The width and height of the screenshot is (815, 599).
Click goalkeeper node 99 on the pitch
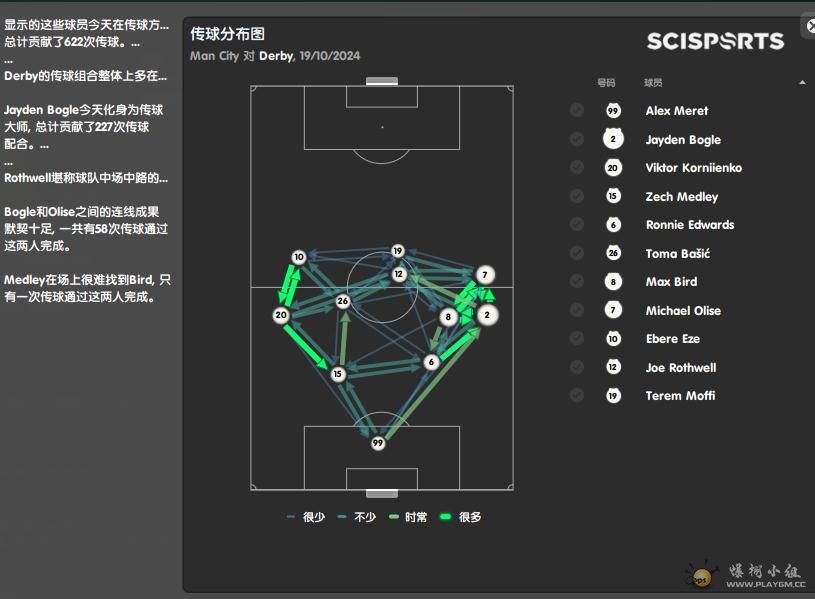(378, 443)
